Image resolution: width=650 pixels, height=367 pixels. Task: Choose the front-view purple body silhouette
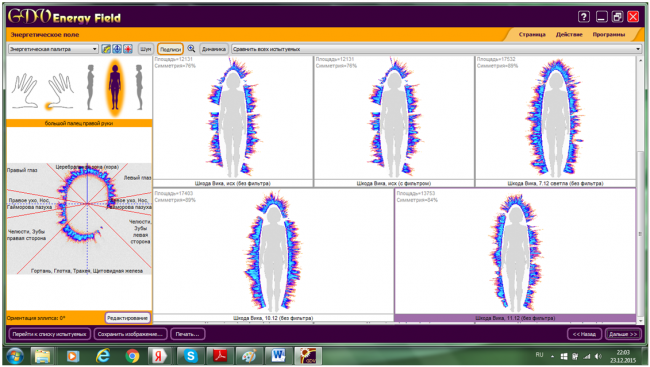pyautogui.click(x=114, y=88)
